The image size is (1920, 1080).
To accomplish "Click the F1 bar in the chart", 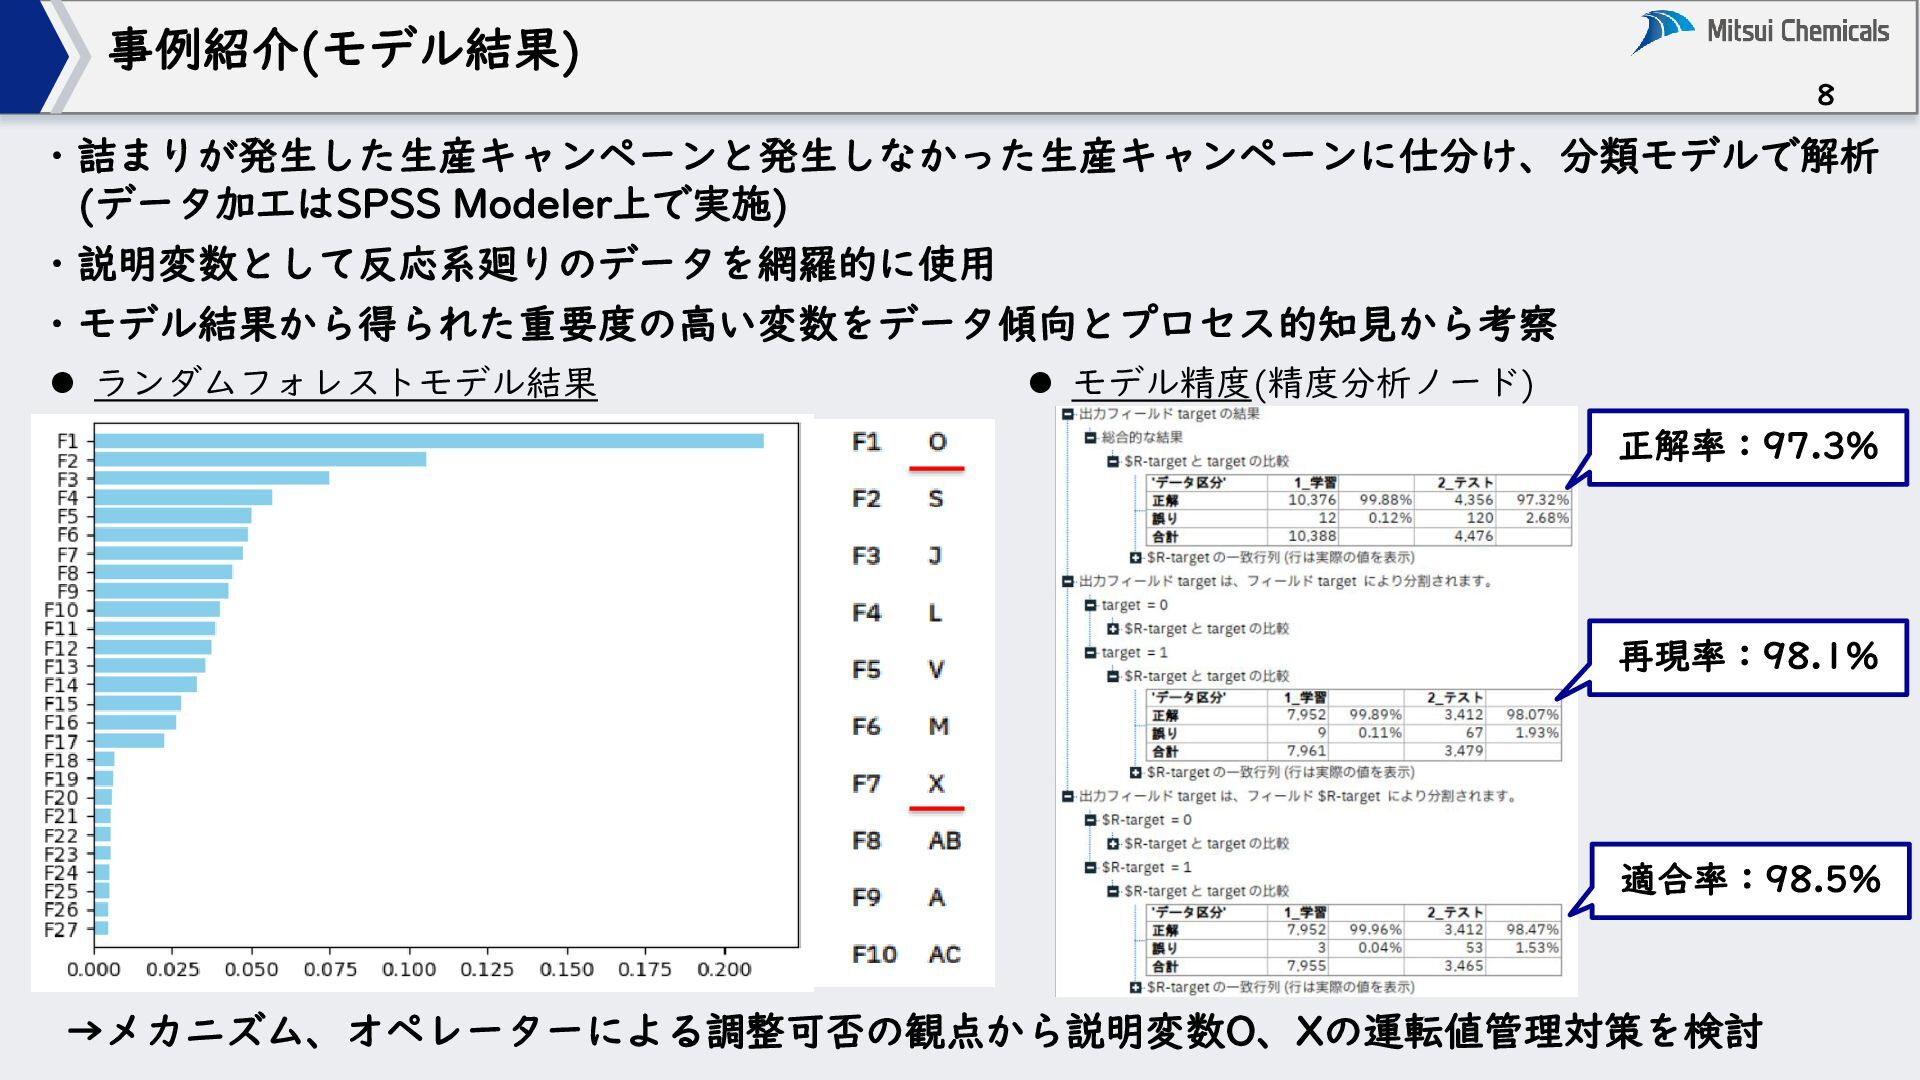I will pyautogui.click(x=428, y=441).
